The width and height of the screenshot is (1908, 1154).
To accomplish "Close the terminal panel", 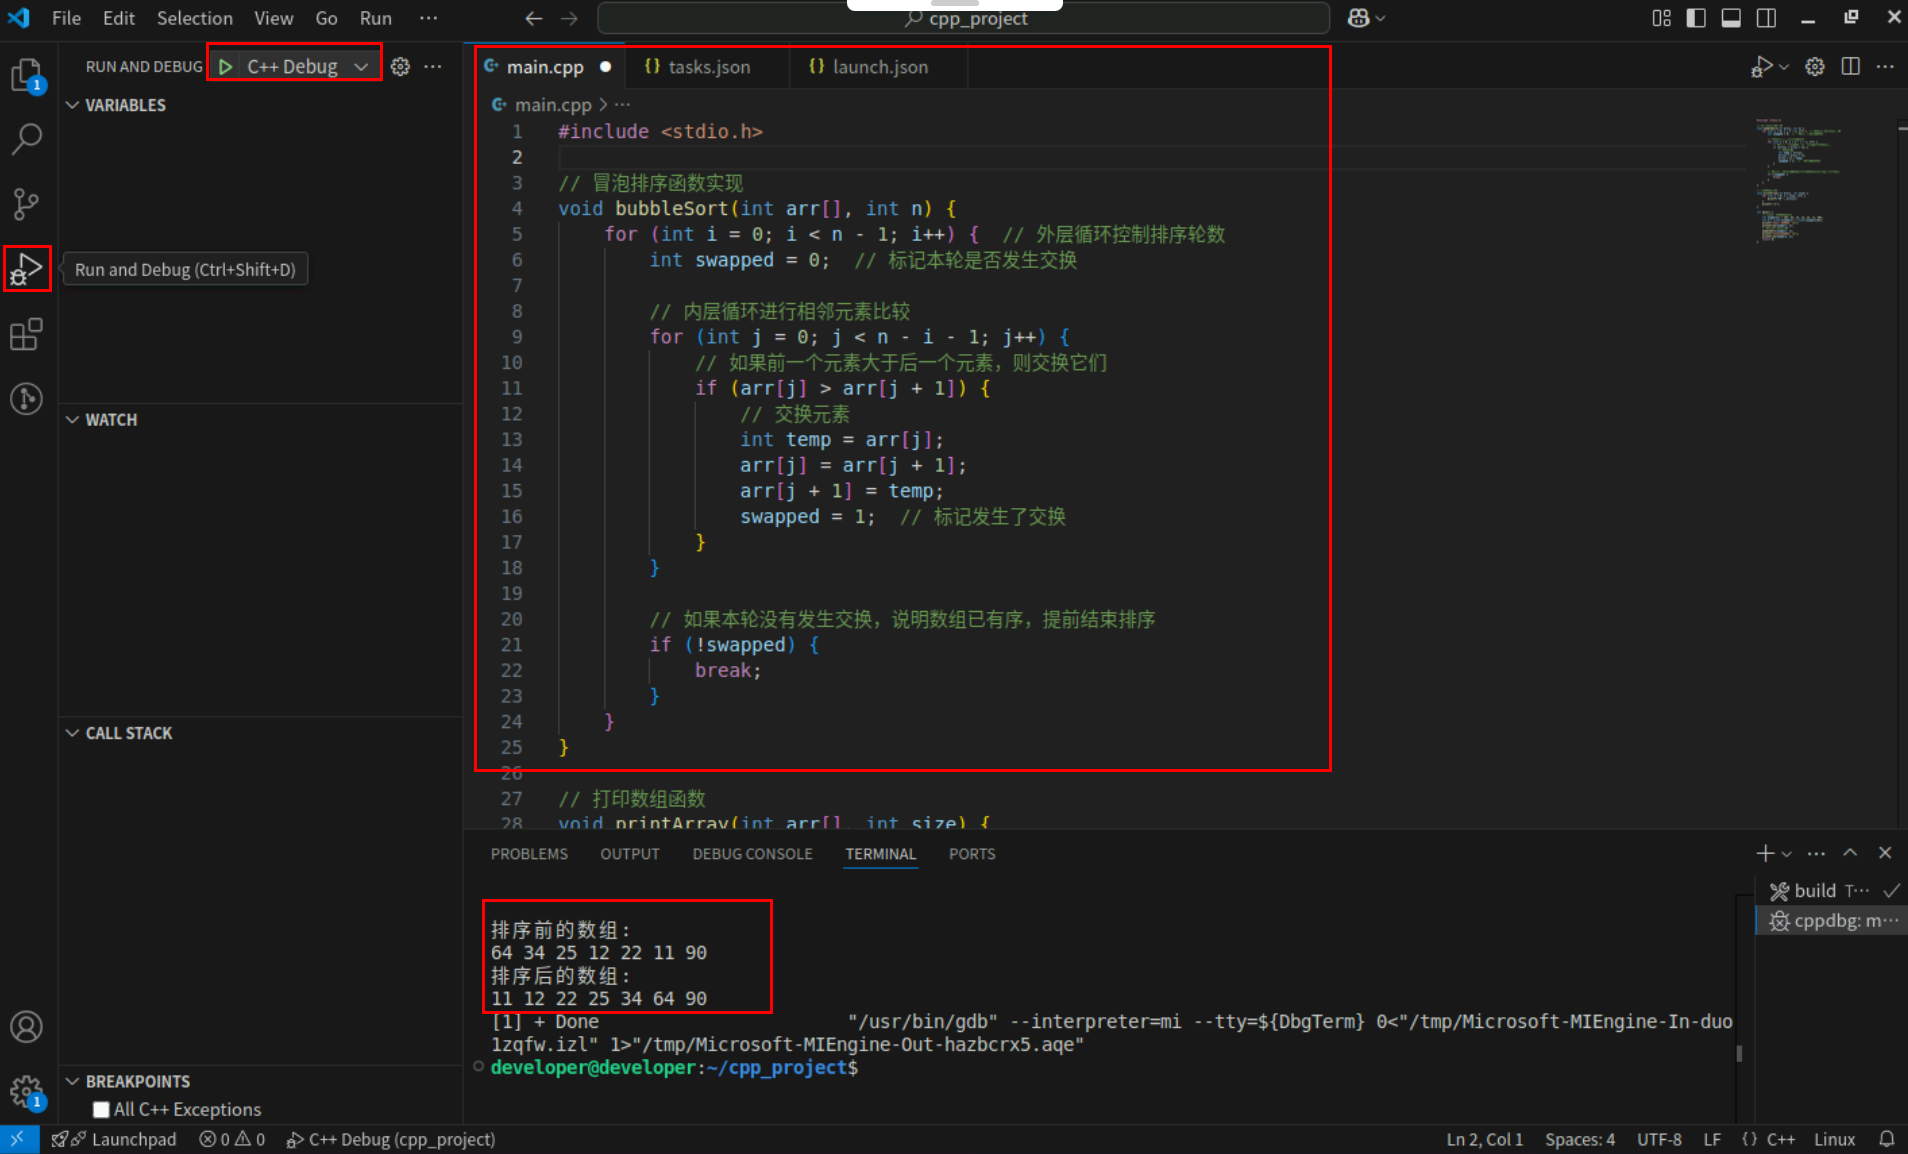I will tap(1885, 853).
